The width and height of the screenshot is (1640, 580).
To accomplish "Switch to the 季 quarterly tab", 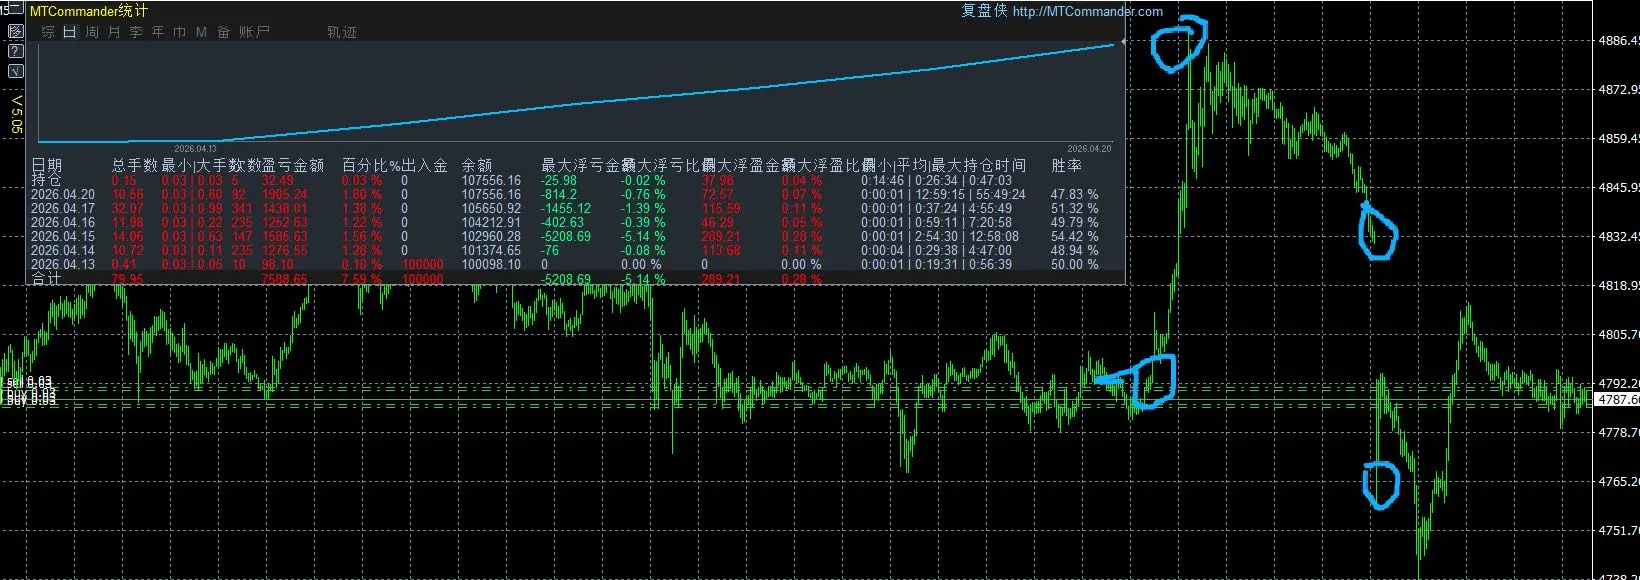I will pos(136,32).
